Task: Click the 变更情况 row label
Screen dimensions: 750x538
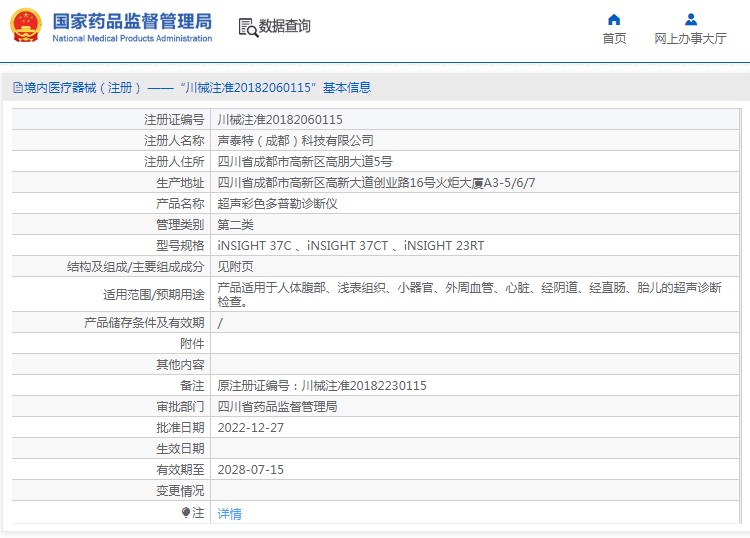Action: coord(180,491)
